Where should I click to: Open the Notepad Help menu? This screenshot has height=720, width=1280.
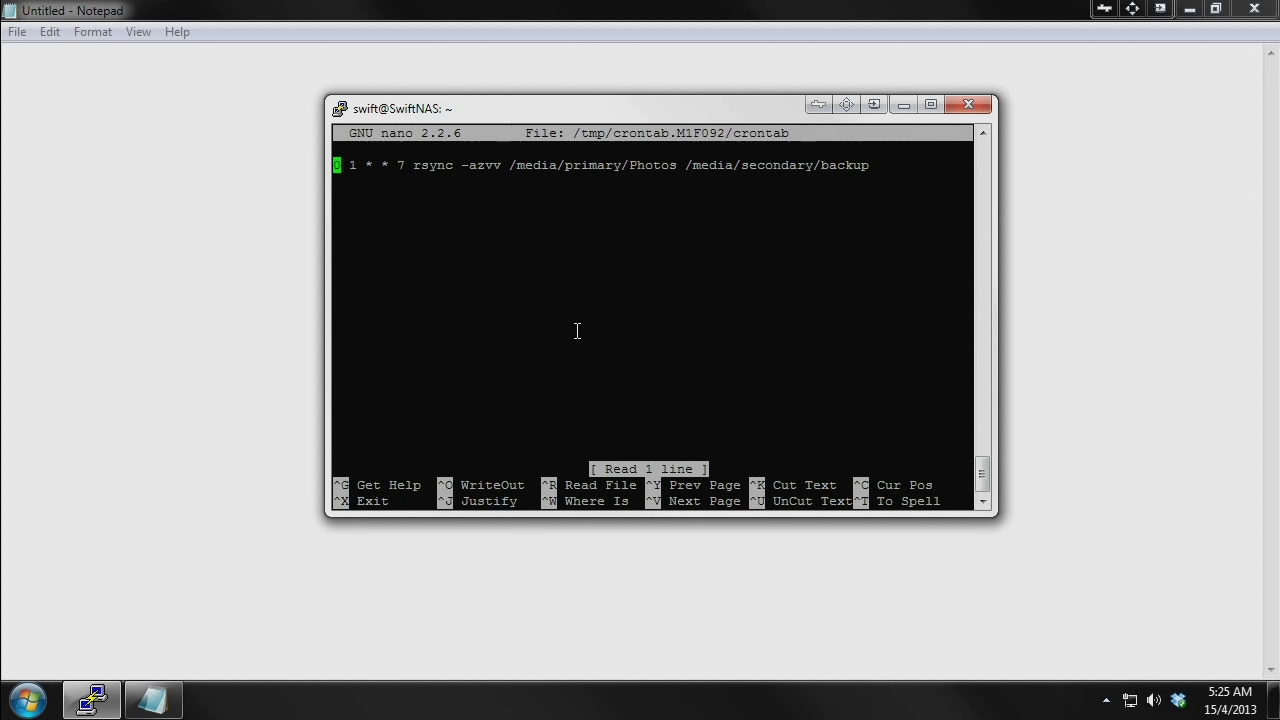(177, 32)
